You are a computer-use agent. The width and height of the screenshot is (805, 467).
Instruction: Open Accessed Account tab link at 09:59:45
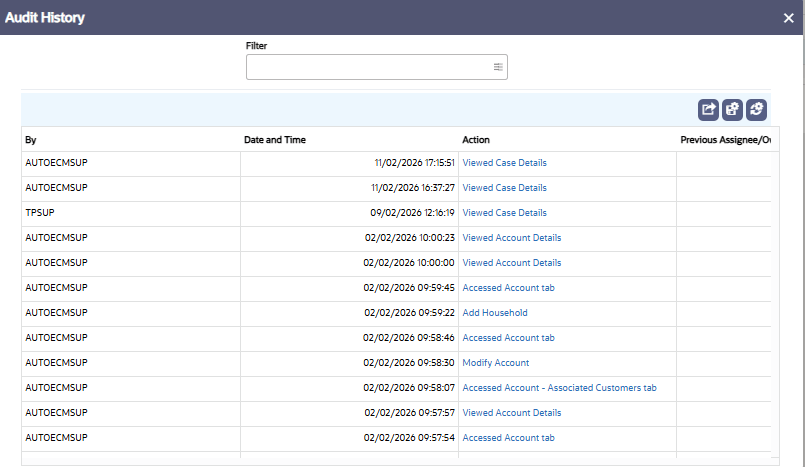(x=508, y=288)
